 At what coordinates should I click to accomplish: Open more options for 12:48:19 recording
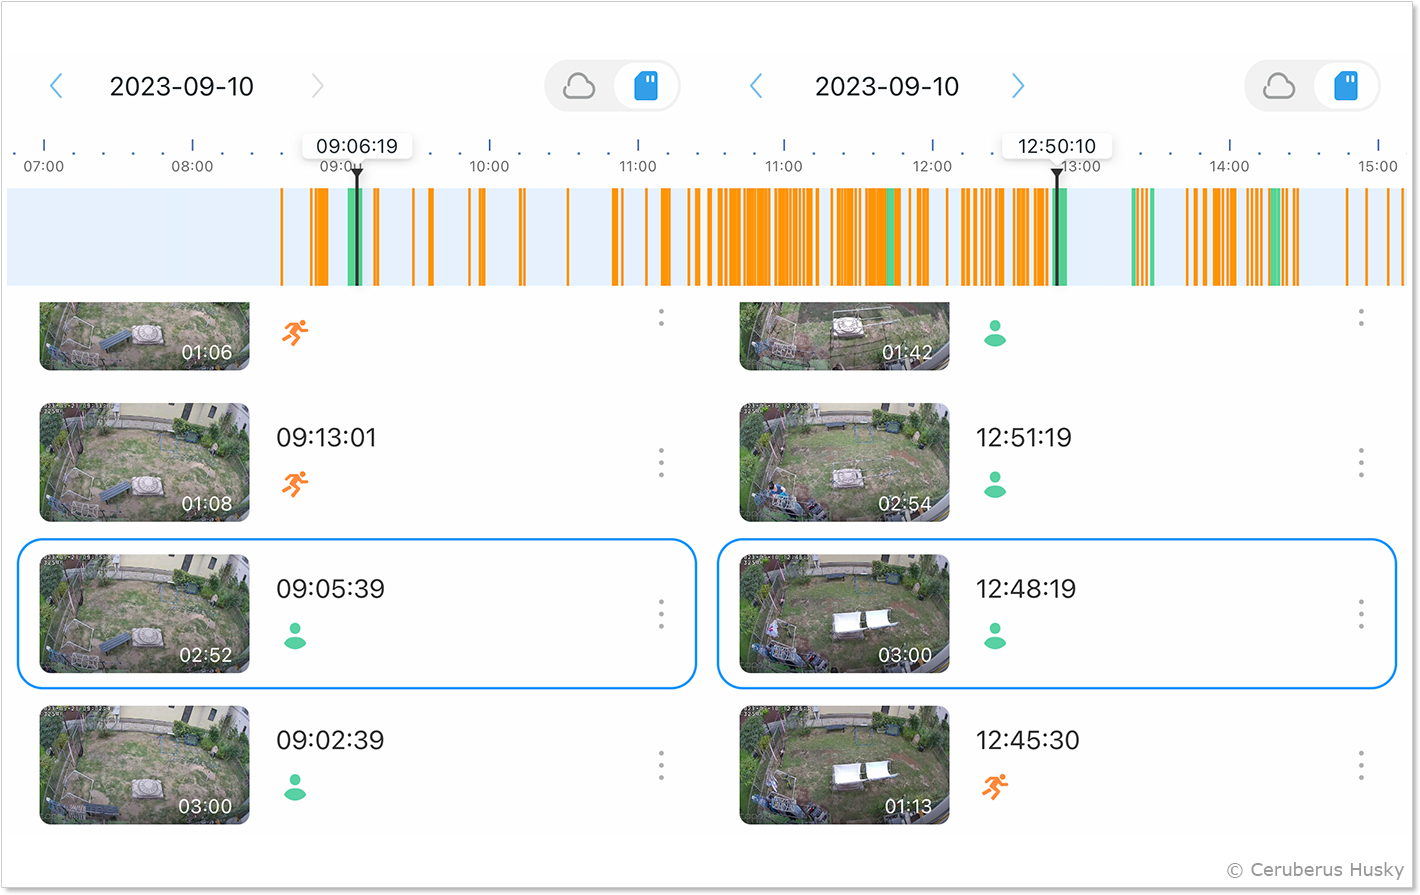[x=1361, y=614]
